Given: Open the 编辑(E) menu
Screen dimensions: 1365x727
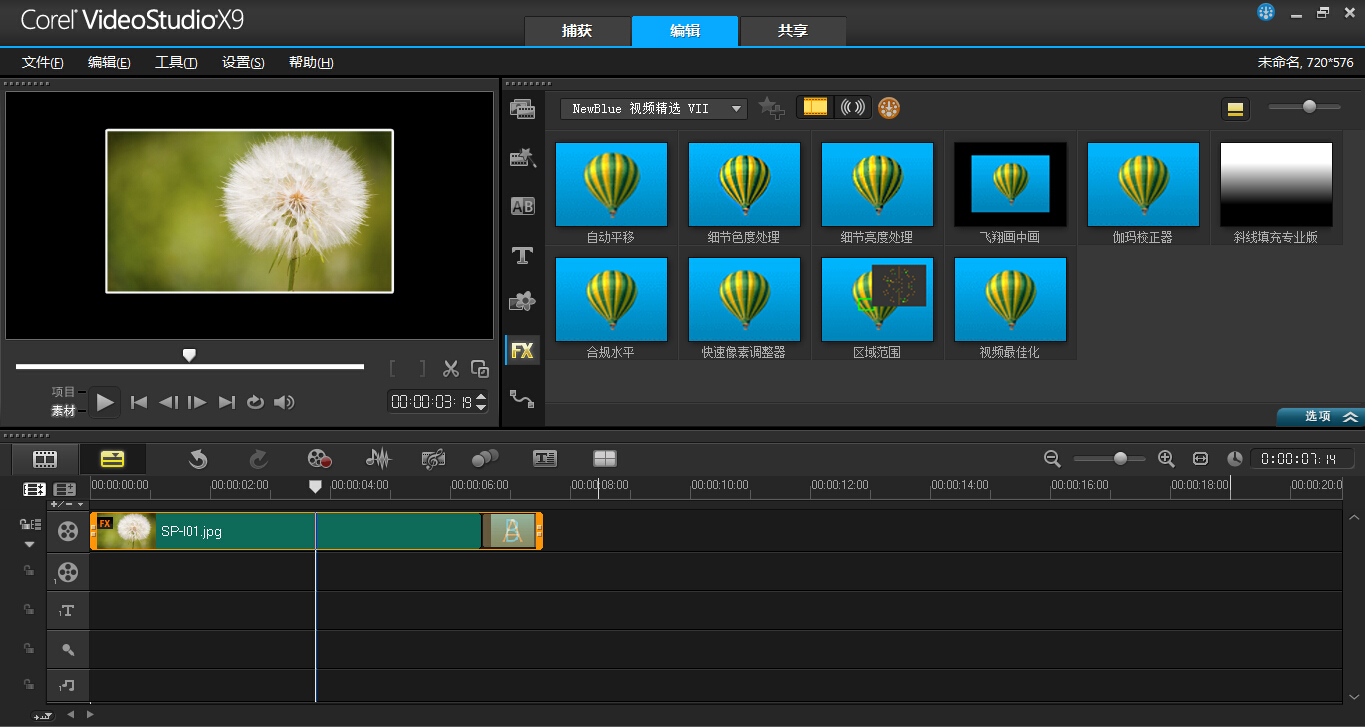Looking at the screenshot, I should [109, 62].
